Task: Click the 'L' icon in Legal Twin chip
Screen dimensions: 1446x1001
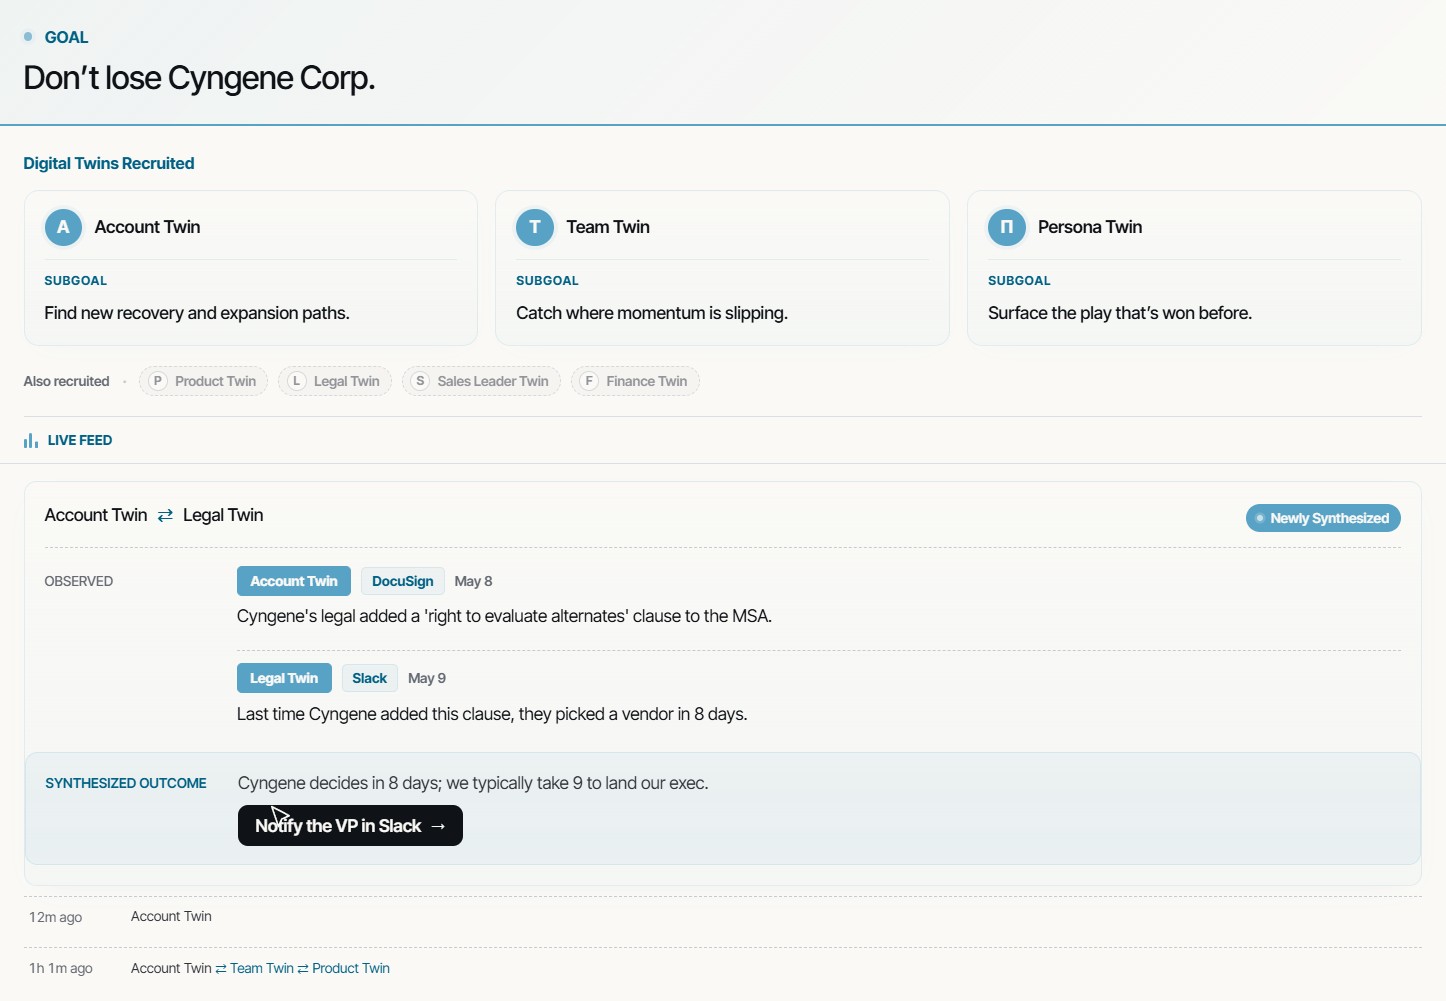Action: [x=296, y=381]
